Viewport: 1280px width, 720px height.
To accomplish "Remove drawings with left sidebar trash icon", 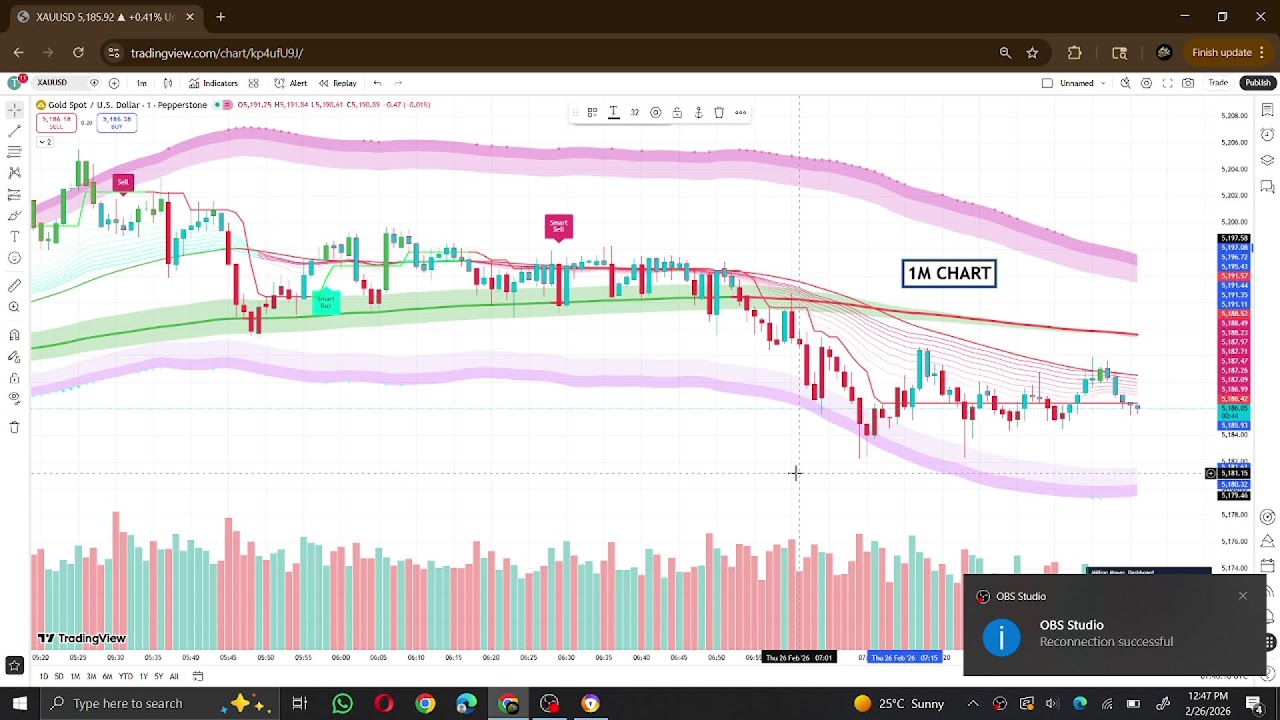I will [14, 427].
